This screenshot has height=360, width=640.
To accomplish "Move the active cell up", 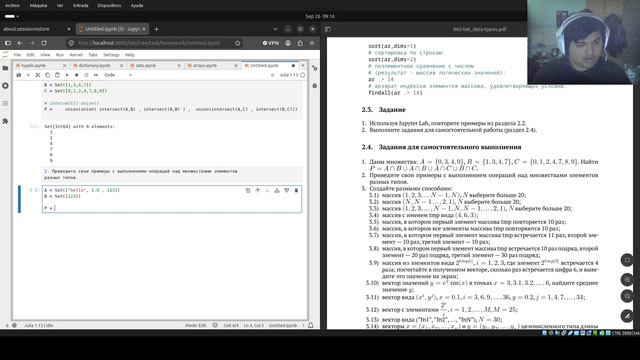I will [258, 190].
